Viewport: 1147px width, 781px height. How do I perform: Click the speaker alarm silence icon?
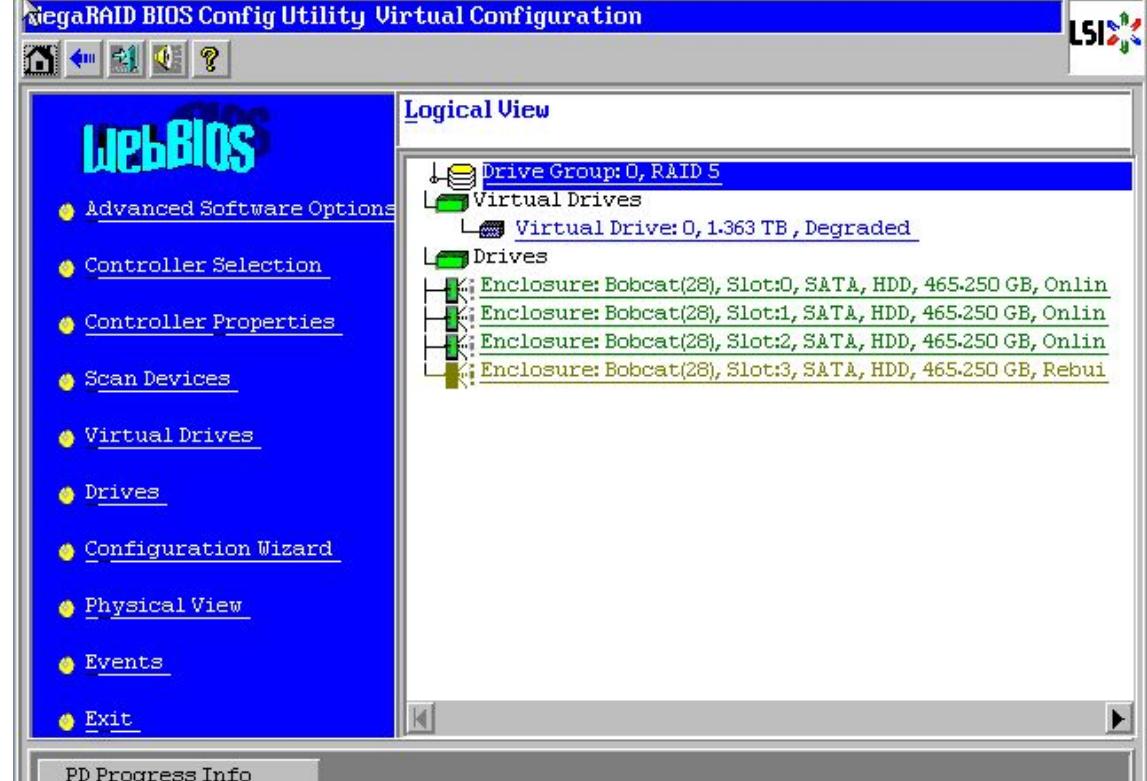[168, 59]
